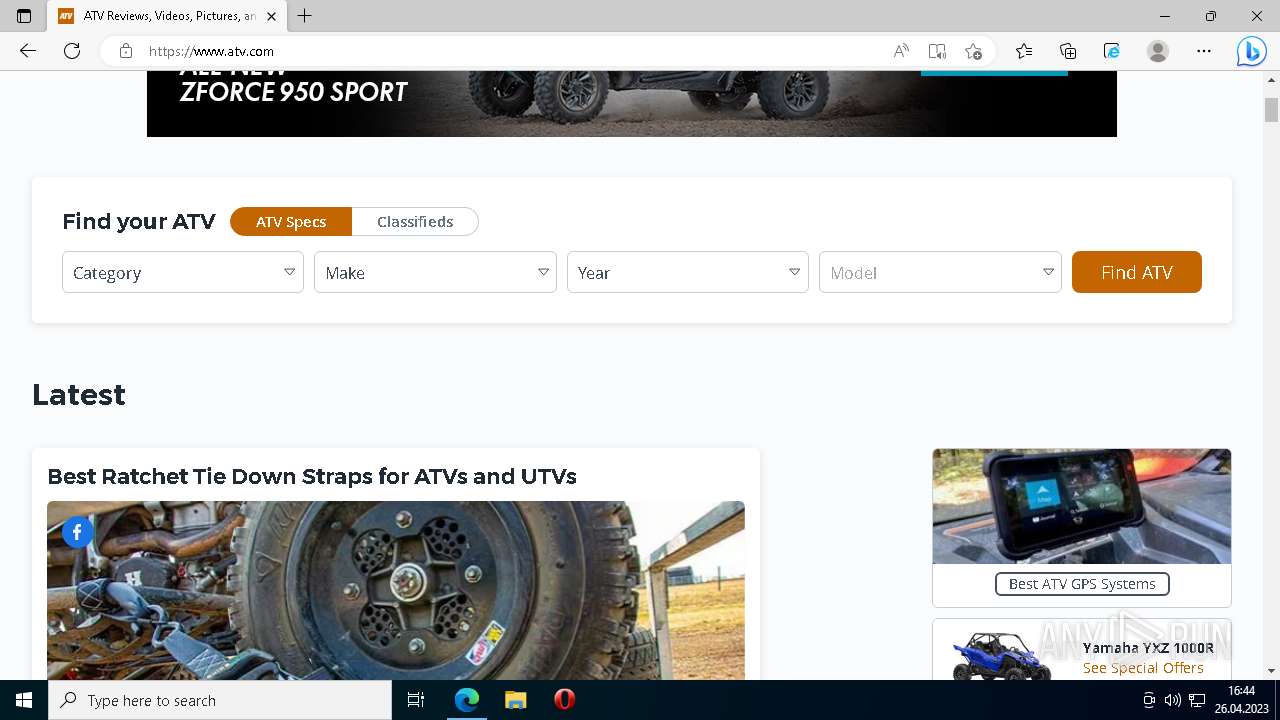Viewport: 1280px width, 720px height.
Task: Open the Bing sidebar chat
Action: tap(1251, 51)
